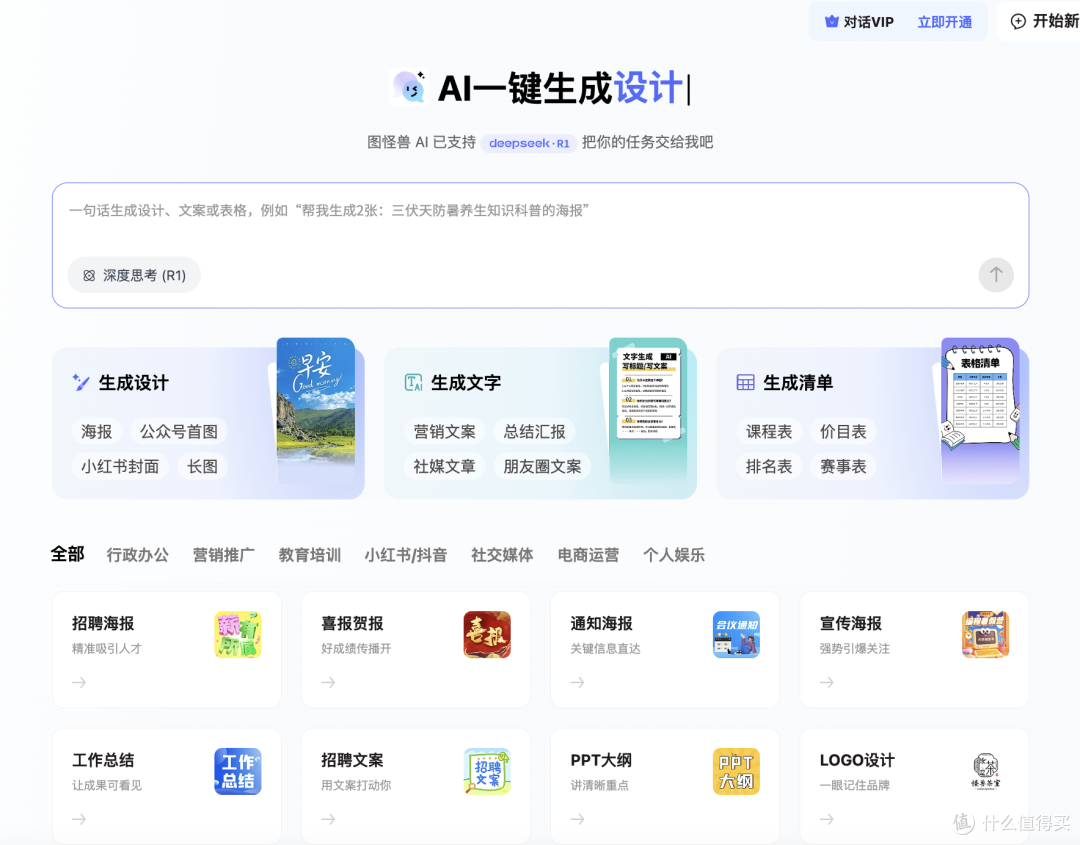Image resolution: width=1080 pixels, height=845 pixels.
Task: Choose the 总结汇报 chip
Action: [x=534, y=432]
